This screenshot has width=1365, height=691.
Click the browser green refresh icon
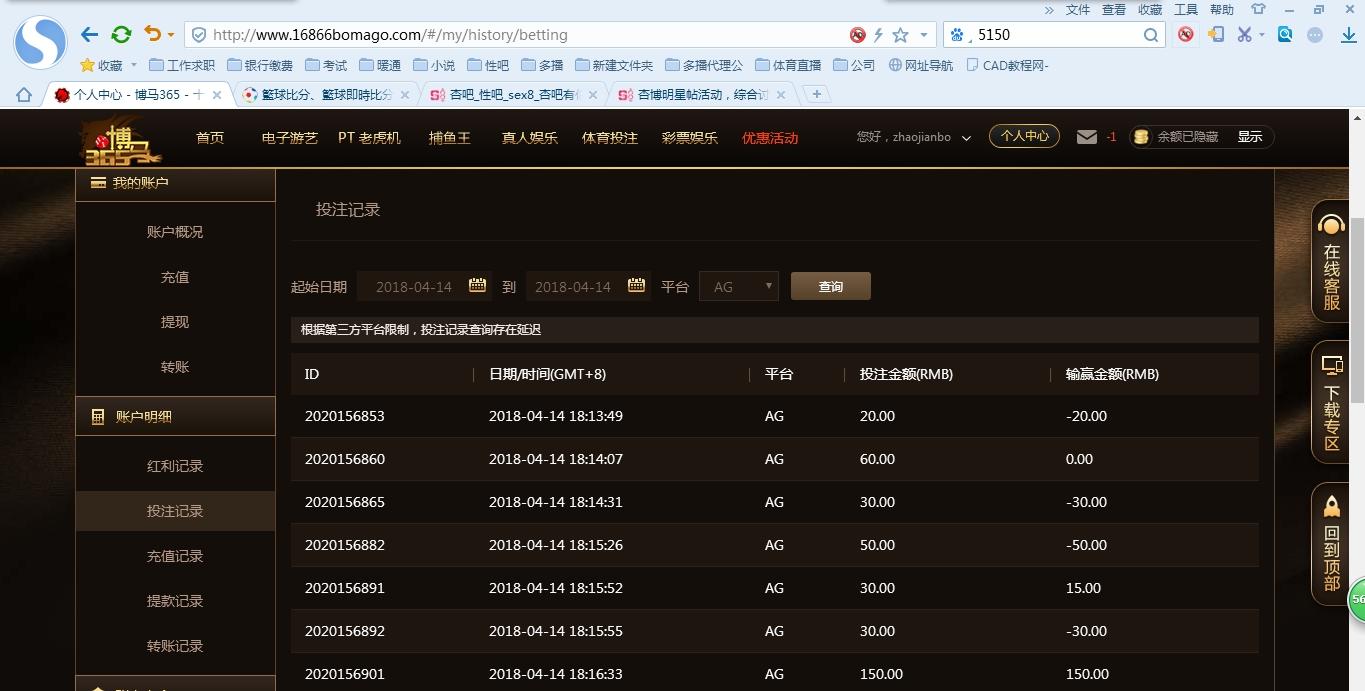point(121,35)
